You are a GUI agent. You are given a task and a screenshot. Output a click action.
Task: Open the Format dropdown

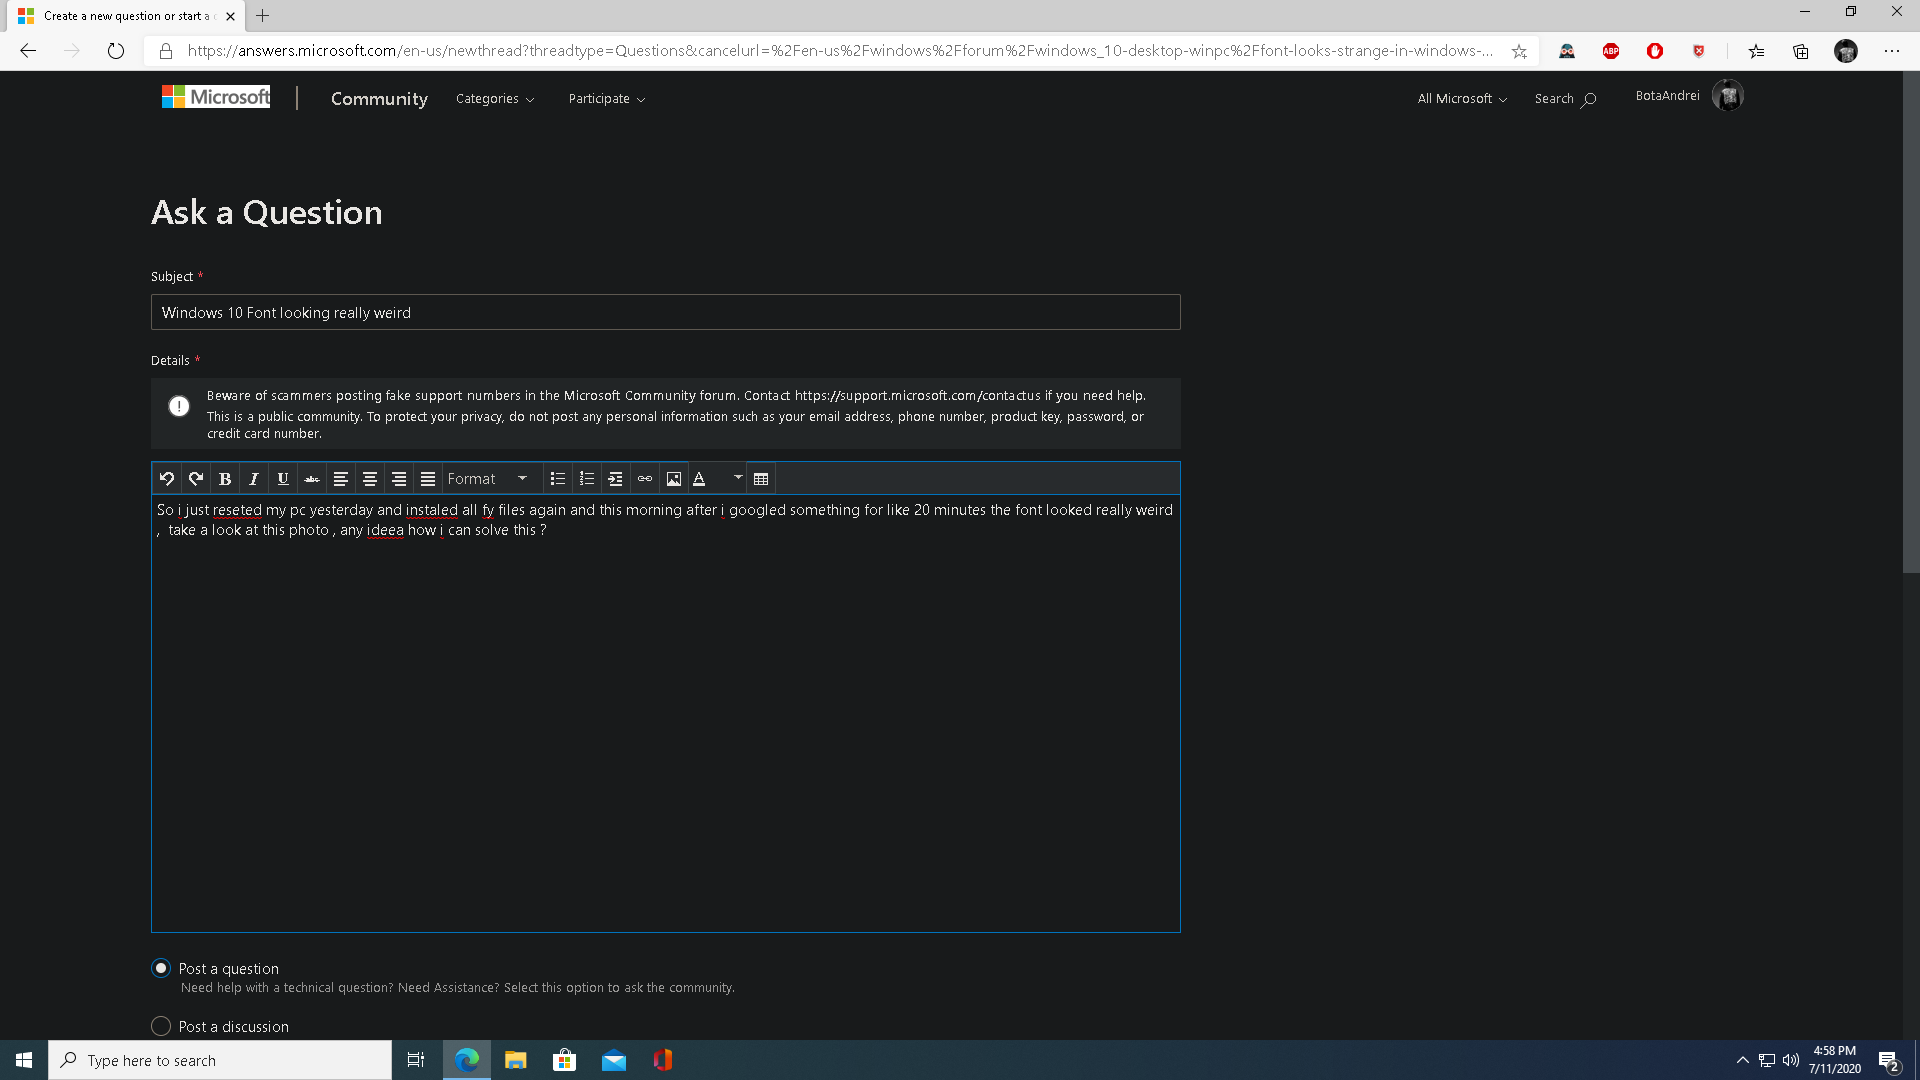(x=488, y=479)
